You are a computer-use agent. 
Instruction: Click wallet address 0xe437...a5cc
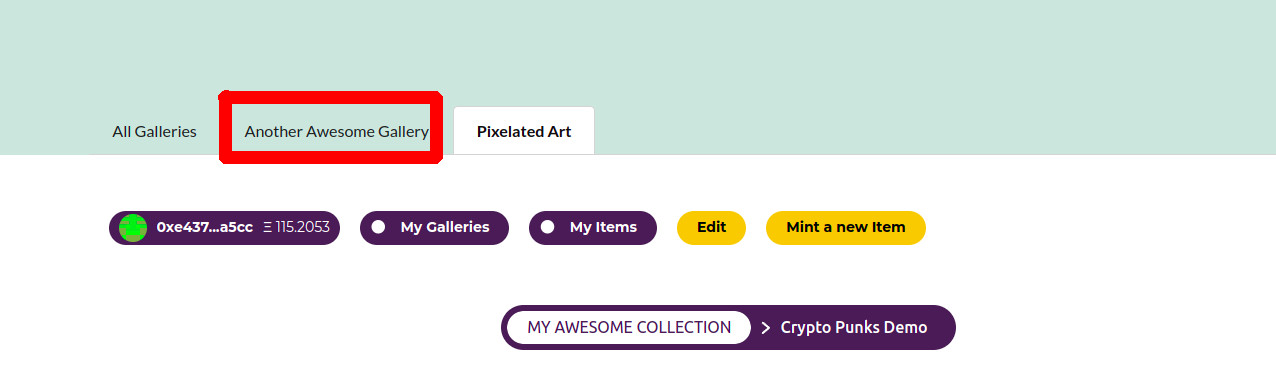(205, 227)
